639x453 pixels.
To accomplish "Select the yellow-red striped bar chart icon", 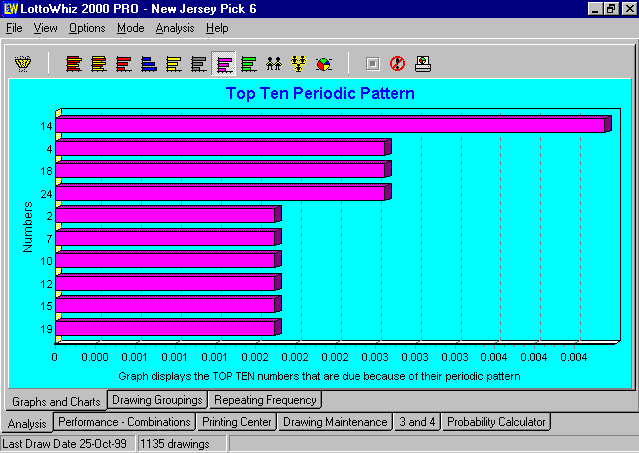I will (x=99, y=64).
